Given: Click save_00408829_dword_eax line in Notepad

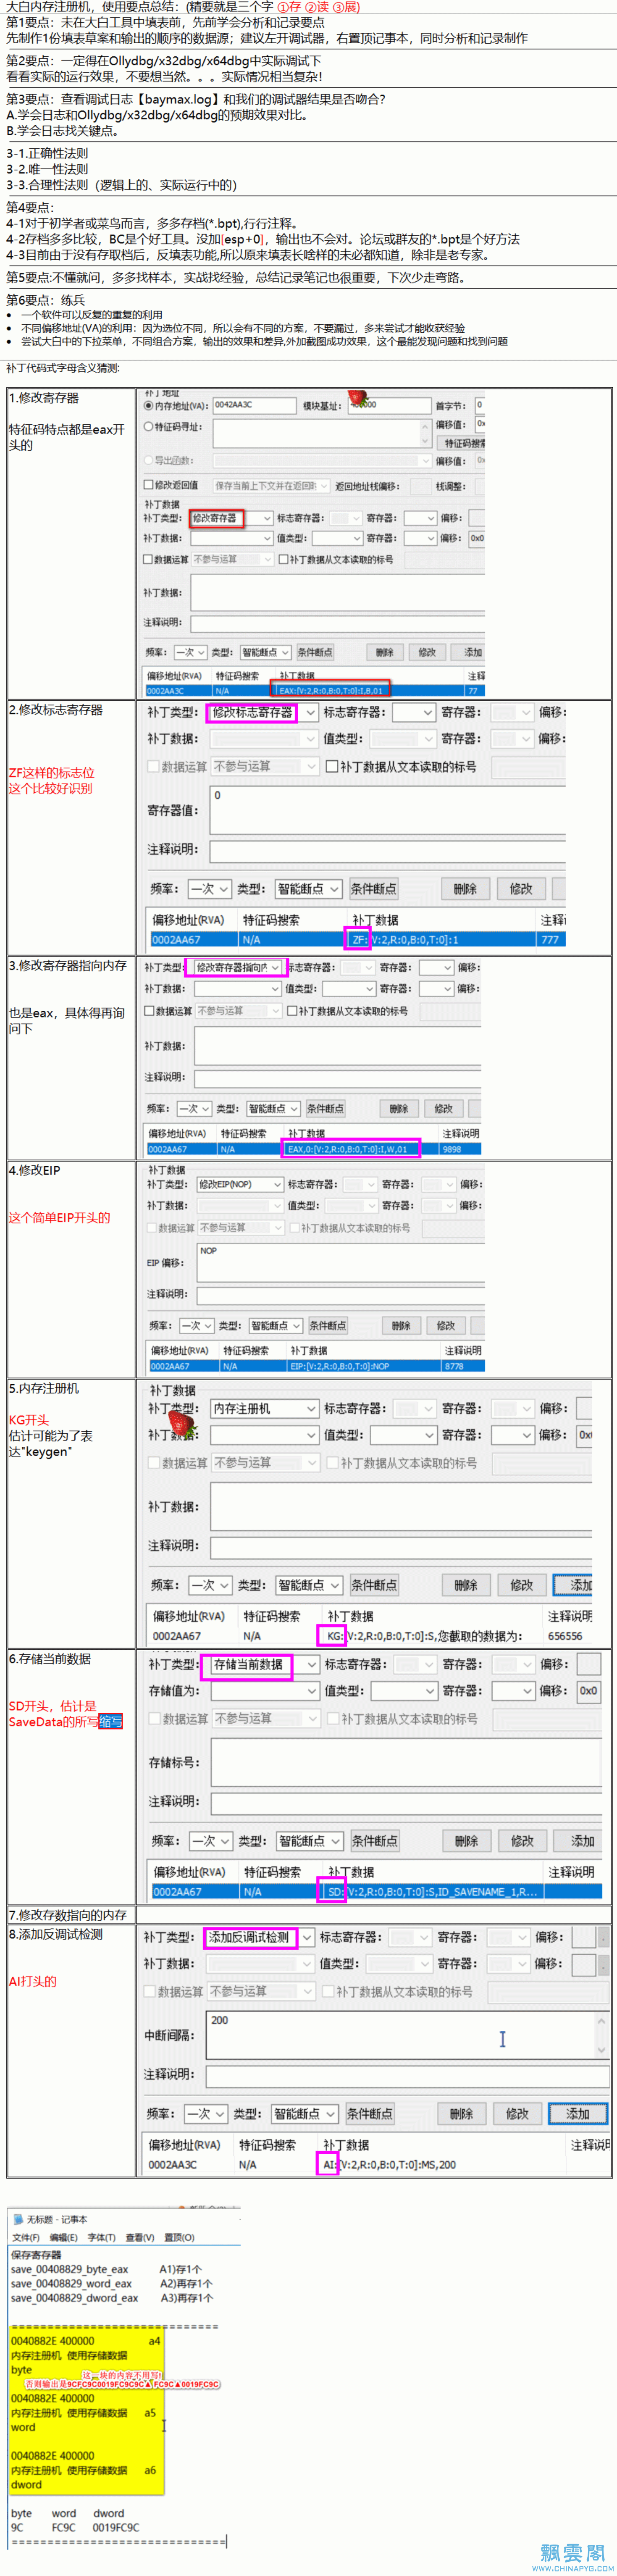Looking at the screenshot, I should coord(75,2298).
